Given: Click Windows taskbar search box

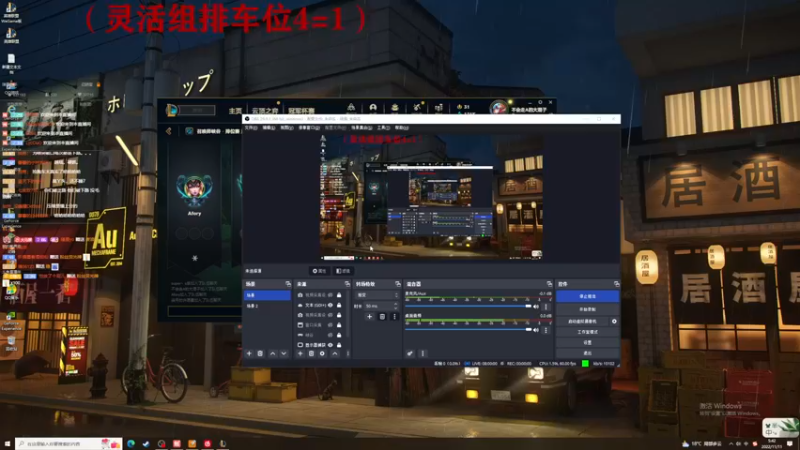Looking at the screenshot, I should [69, 444].
